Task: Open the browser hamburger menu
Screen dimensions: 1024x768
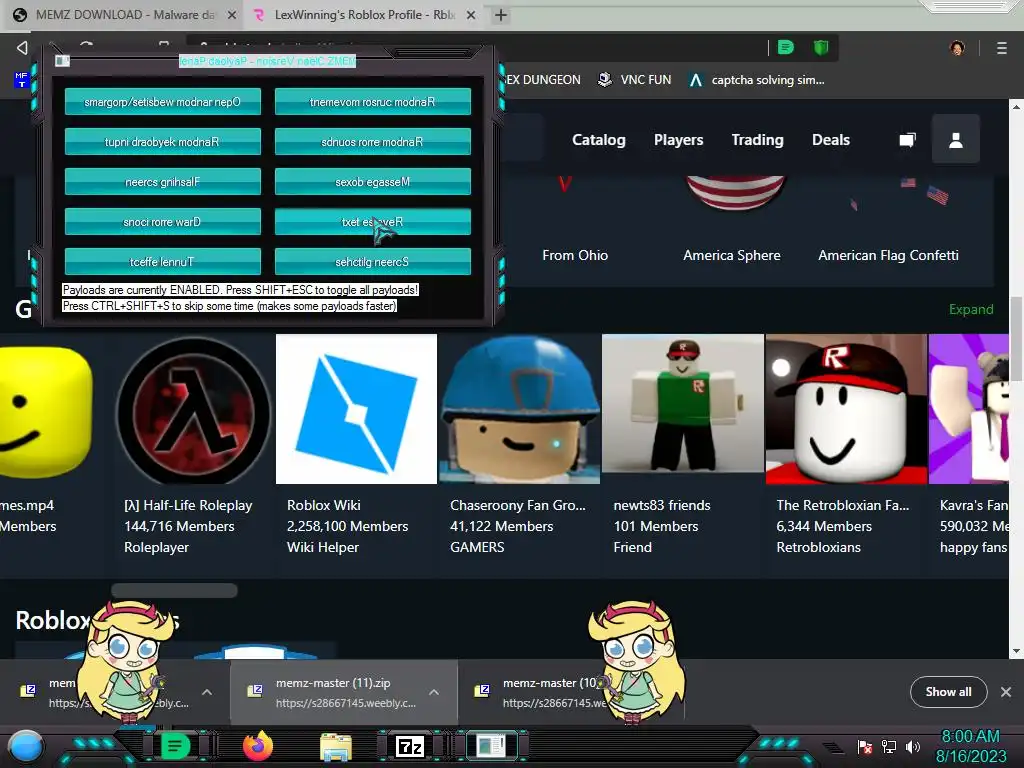Action: (x=1002, y=48)
